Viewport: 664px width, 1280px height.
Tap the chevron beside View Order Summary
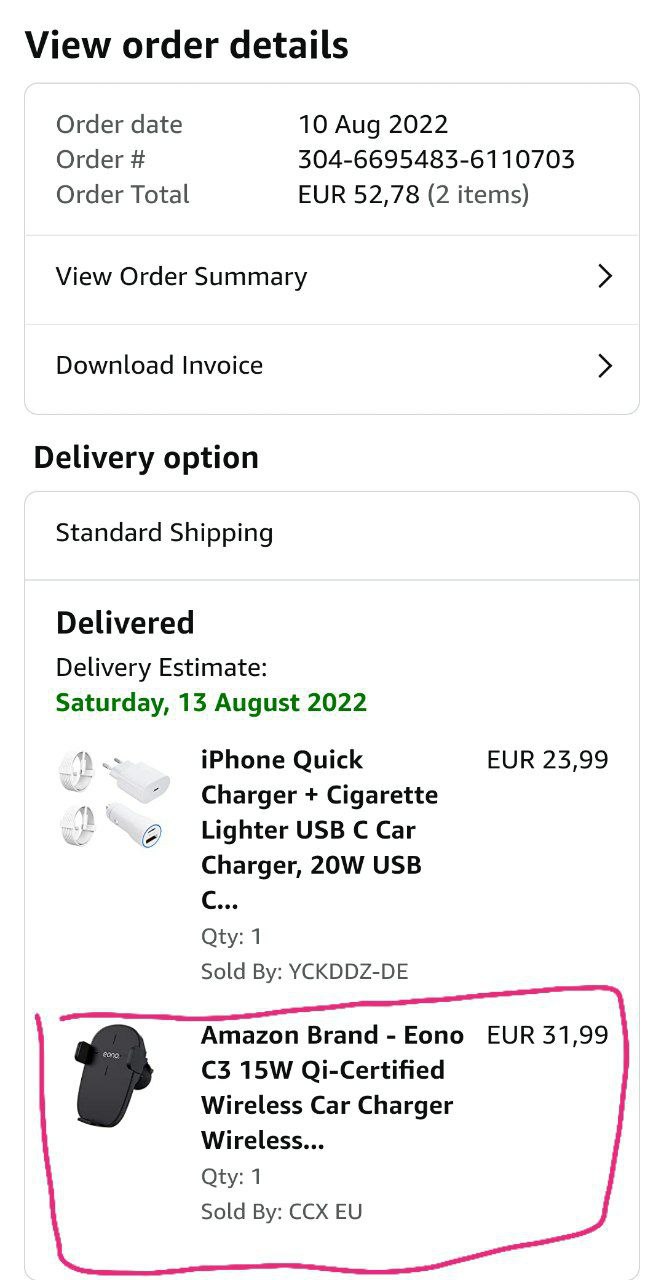[x=604, y=277]
